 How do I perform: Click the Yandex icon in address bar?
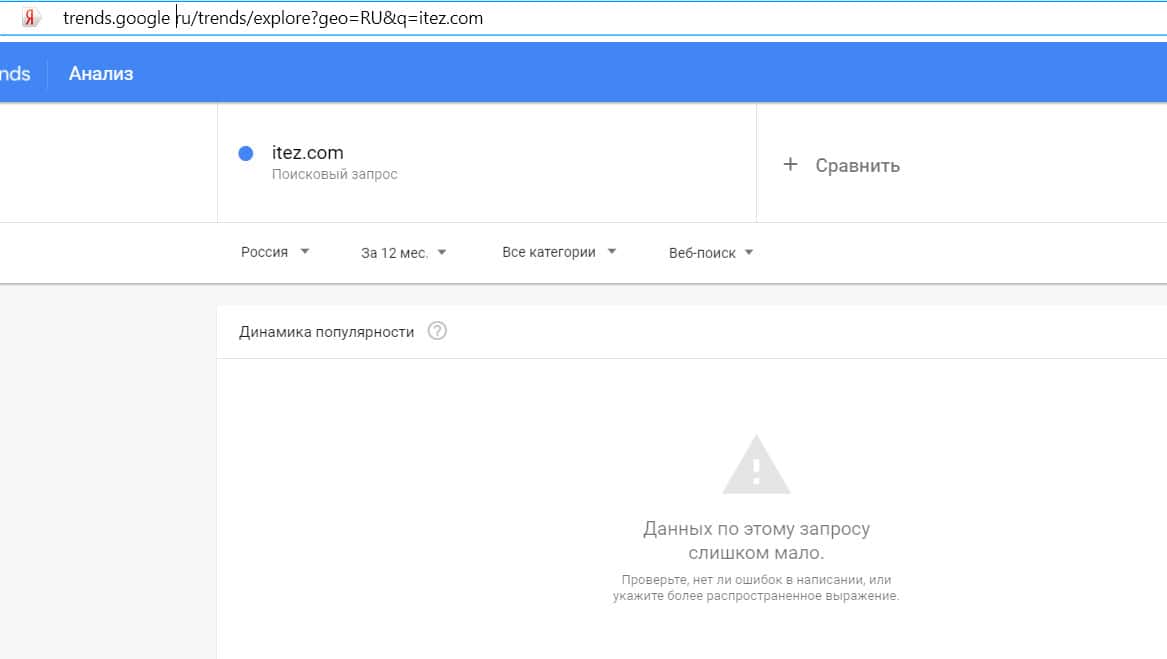(31, 18)
